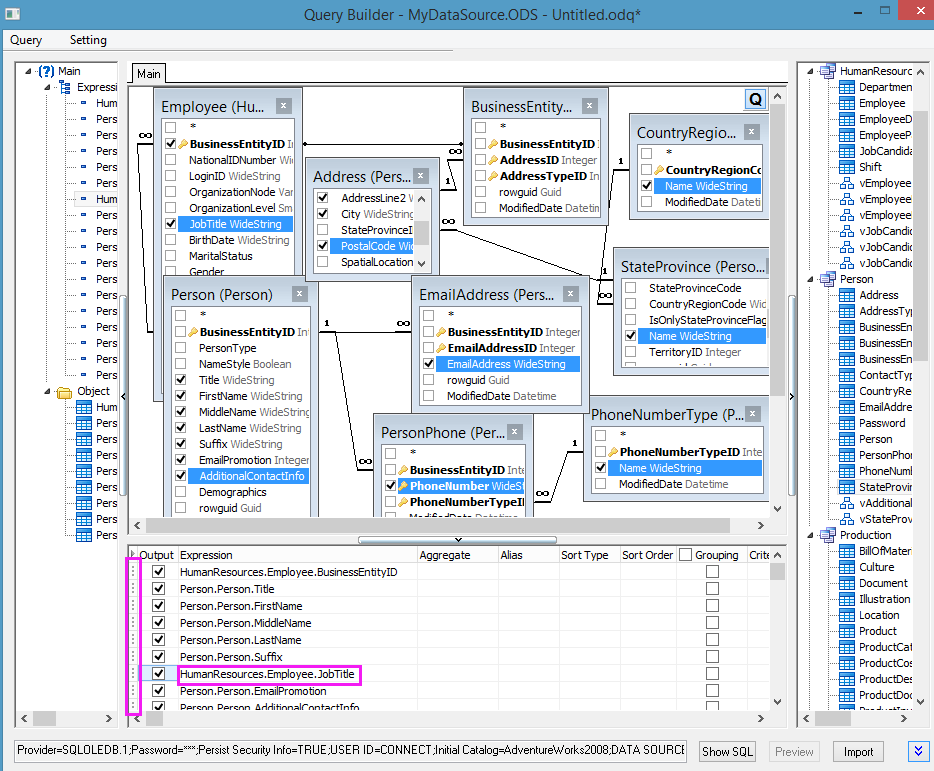Collapse Production schema in right tree
The width and height of the screenshot is (934, 771).
click(x=810, y=535)
